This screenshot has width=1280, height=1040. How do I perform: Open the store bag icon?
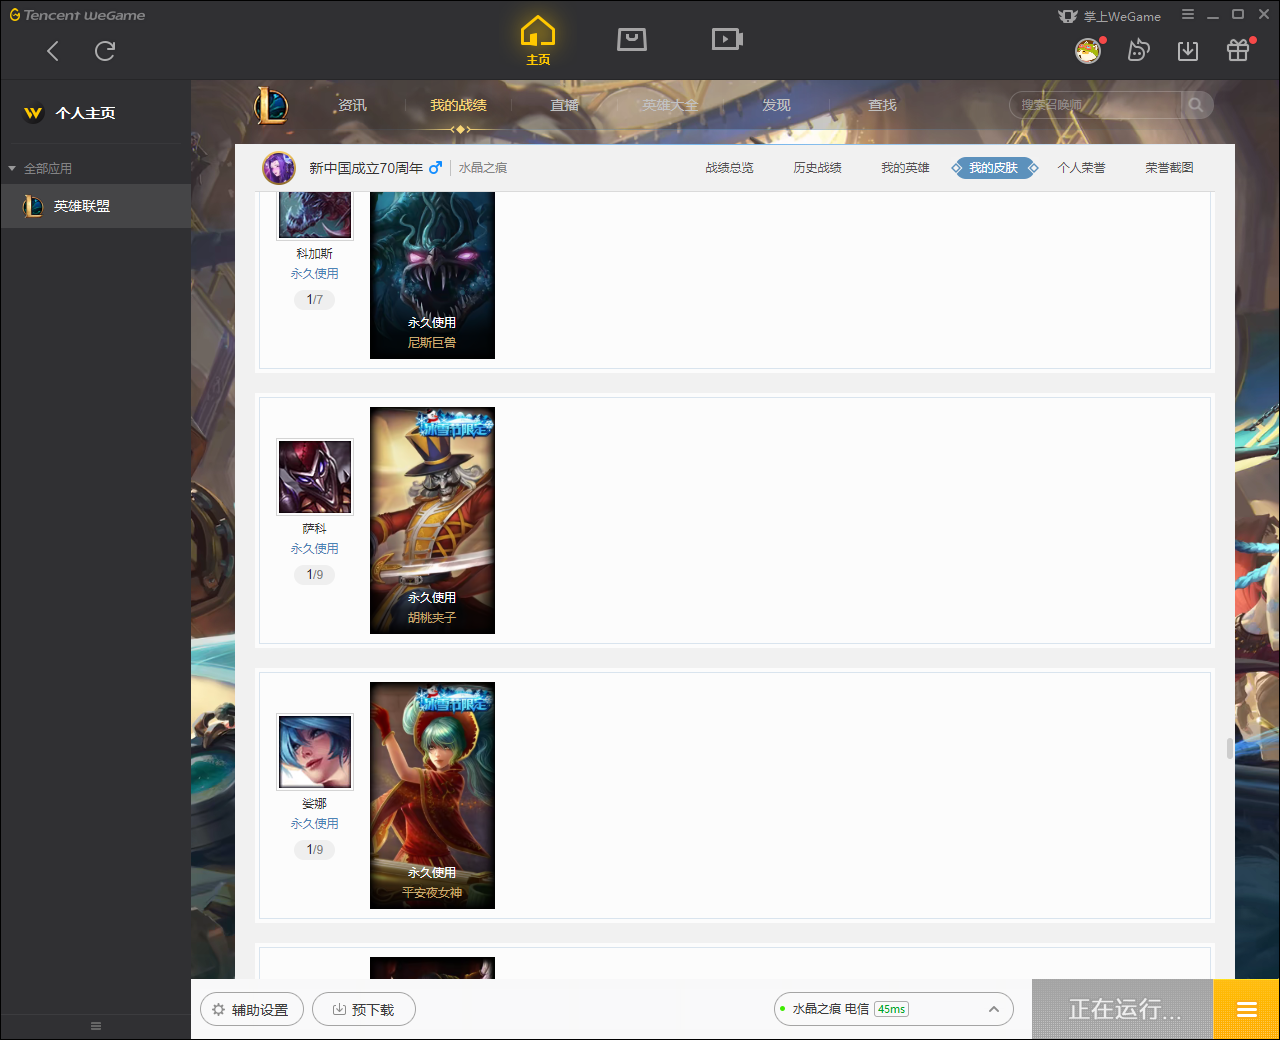pyautogui.click(x=632, y=39)
